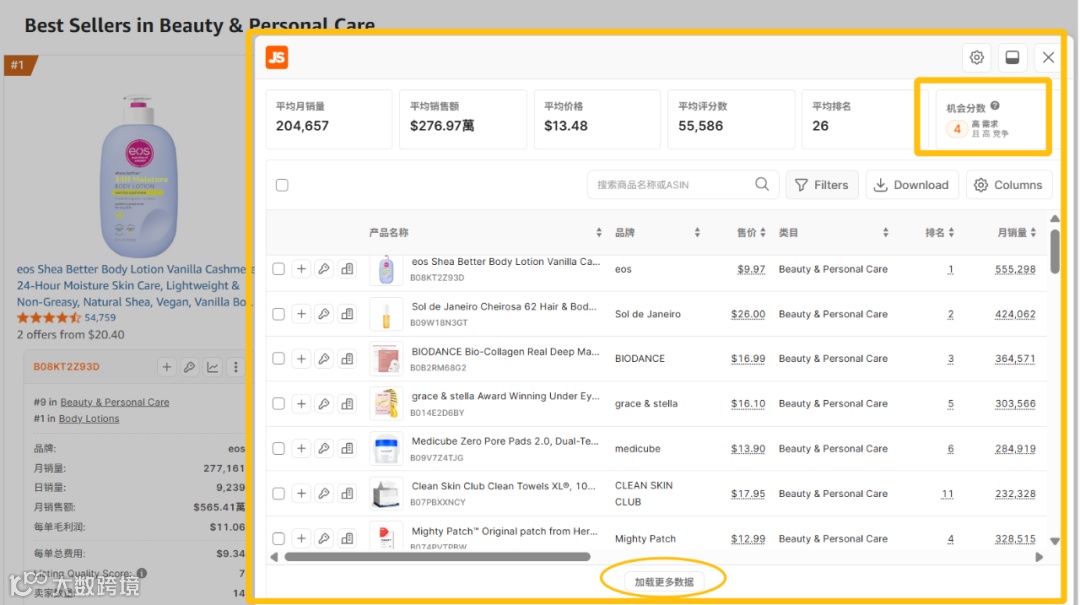Check the Clean Skin Club row

278,493
